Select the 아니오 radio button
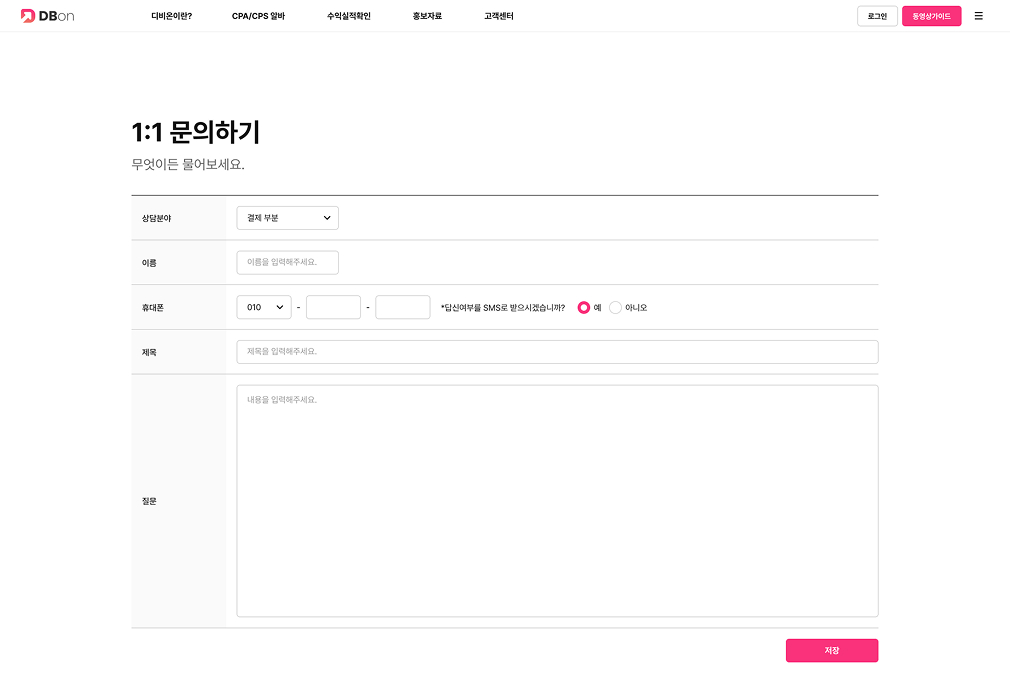This screenshot has width=1010, height=685. (615, 308)
